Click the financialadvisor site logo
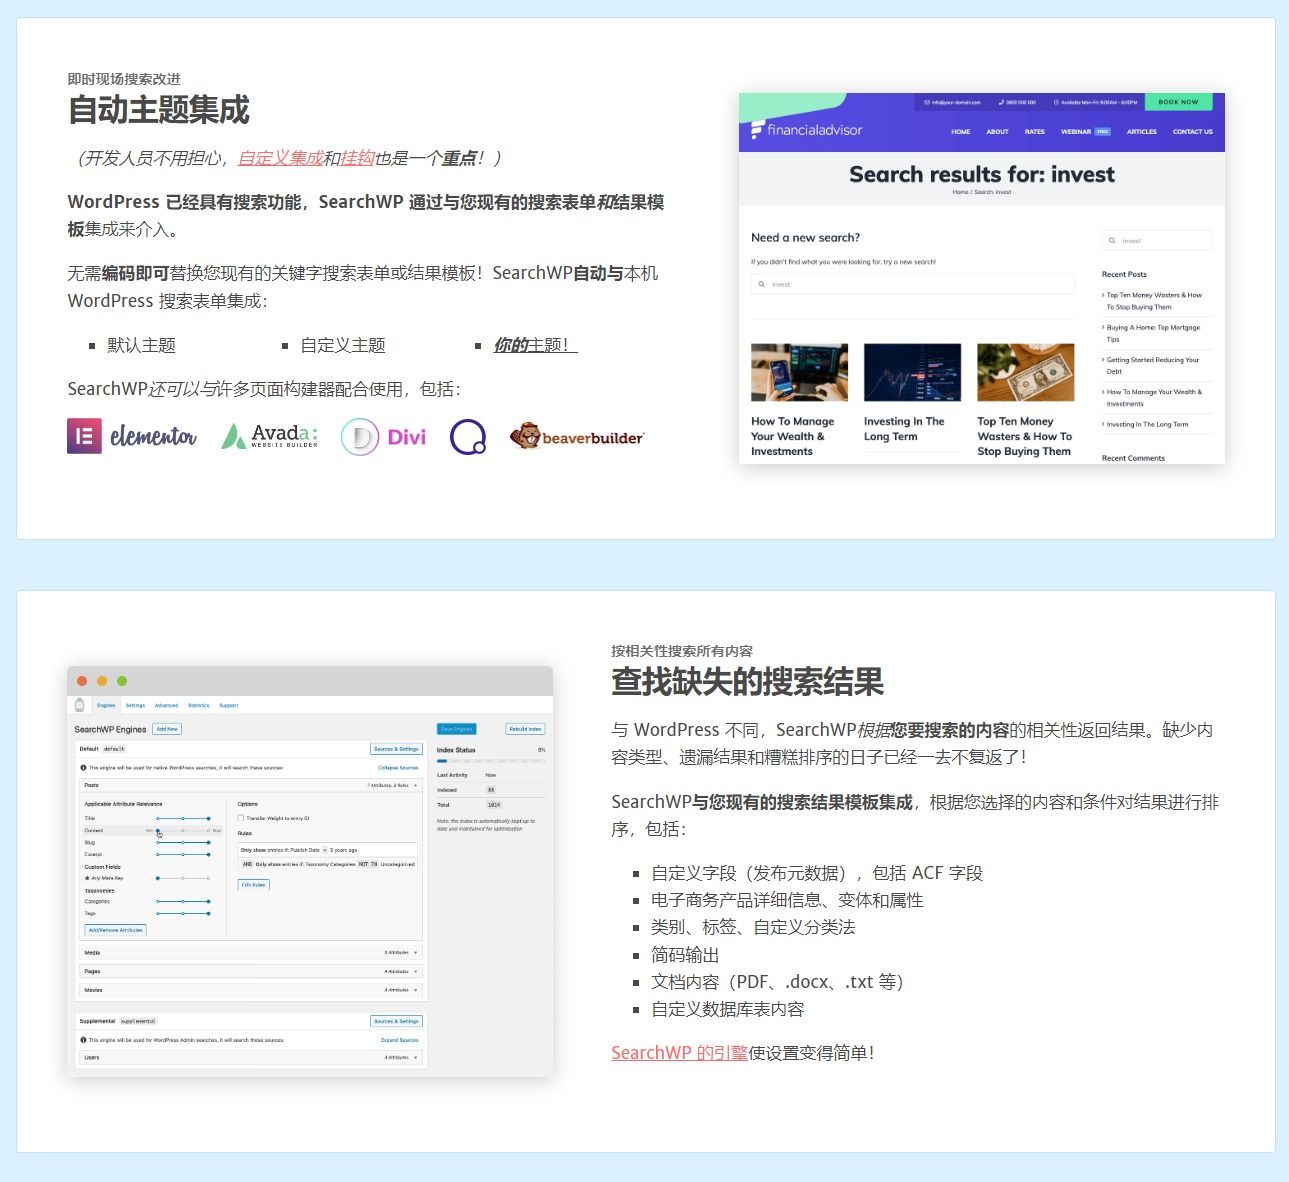The width and height of the screenshot is (1289, 1182). point(807,129)
